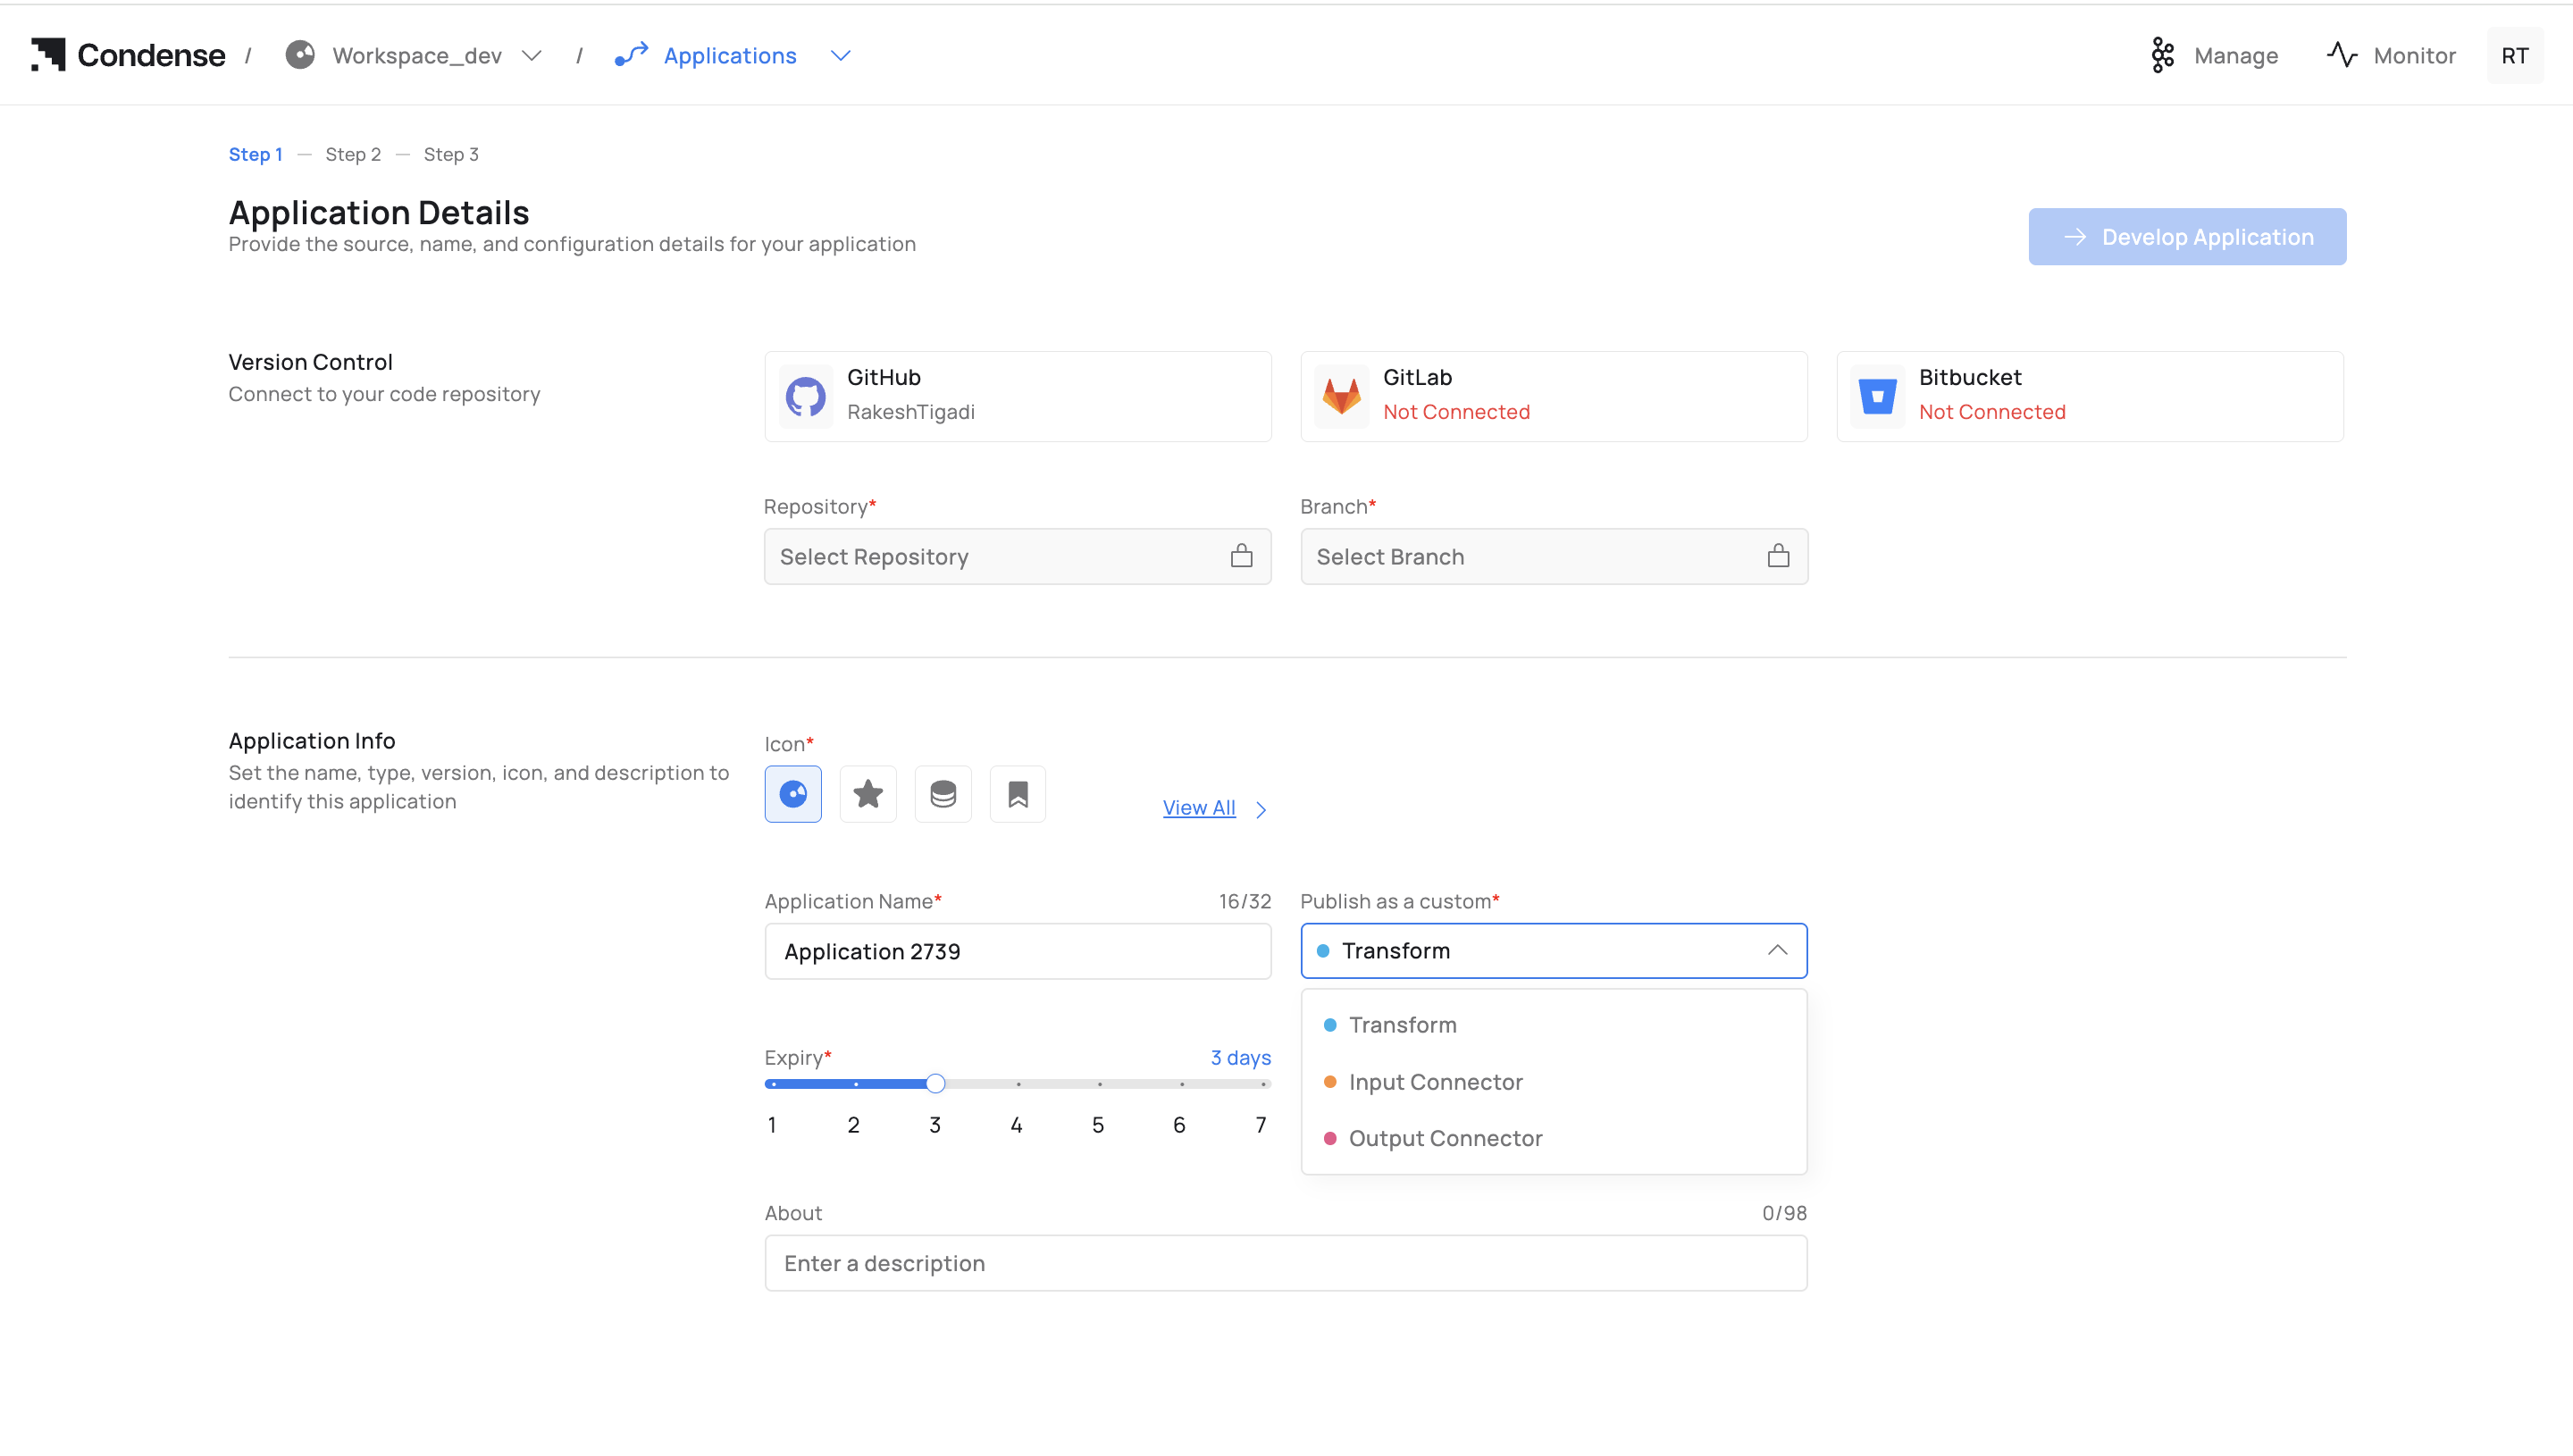
Task: Click the Manage nodes icon
Action: point(2162,56)
